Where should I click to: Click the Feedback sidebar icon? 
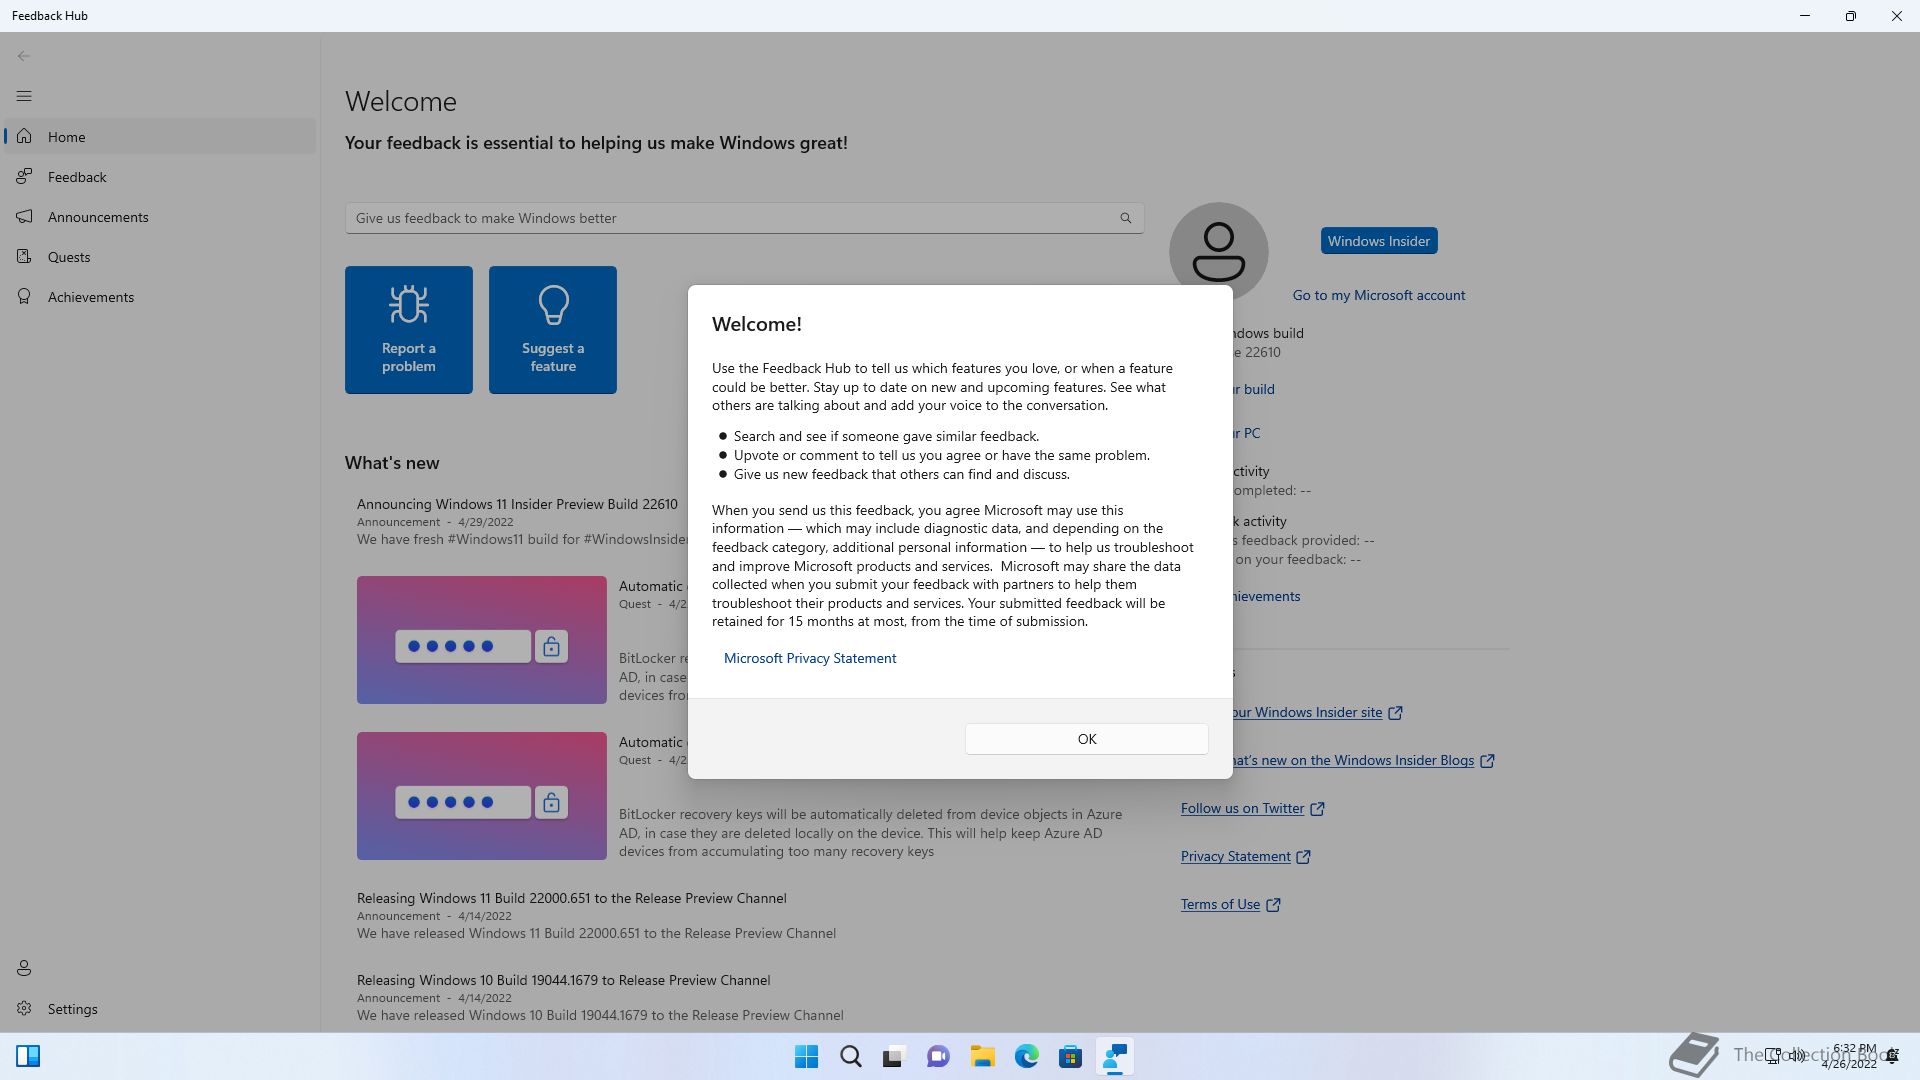pyautogui.click(x=24, y=176)
